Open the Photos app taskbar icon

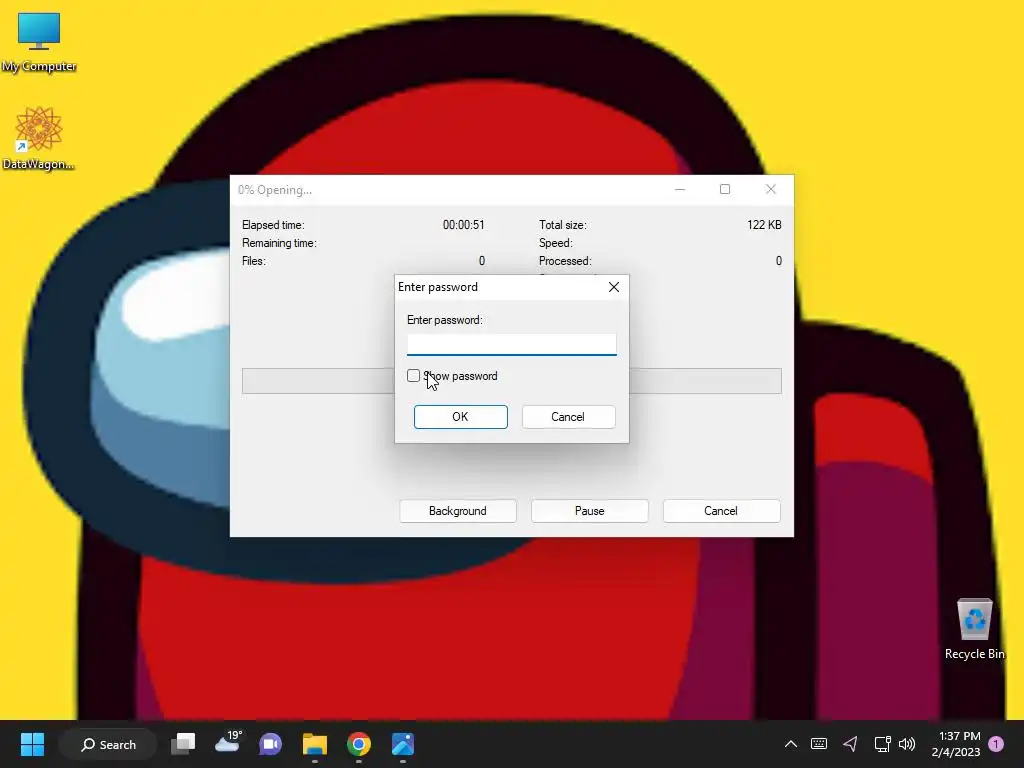pyautogui.click(x=403, y=744)
